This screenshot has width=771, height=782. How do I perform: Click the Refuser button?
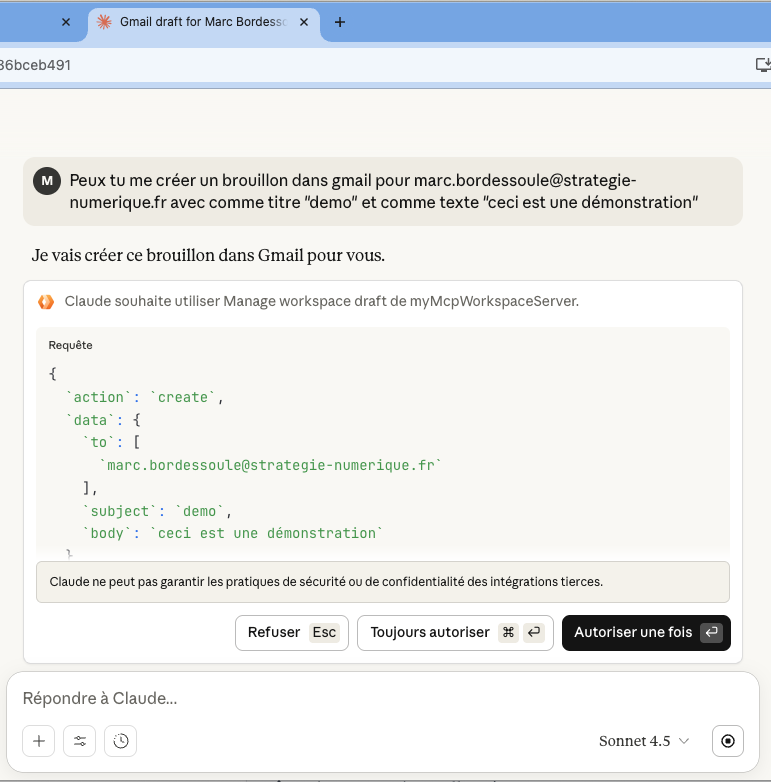tap(292, 633)
